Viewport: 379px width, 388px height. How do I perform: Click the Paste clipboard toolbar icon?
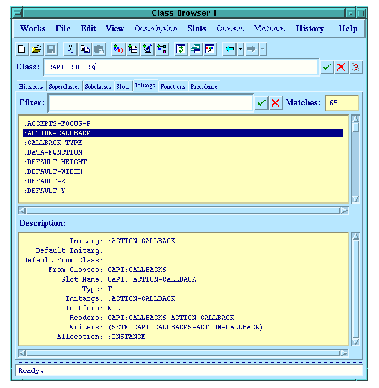(99, 49)
